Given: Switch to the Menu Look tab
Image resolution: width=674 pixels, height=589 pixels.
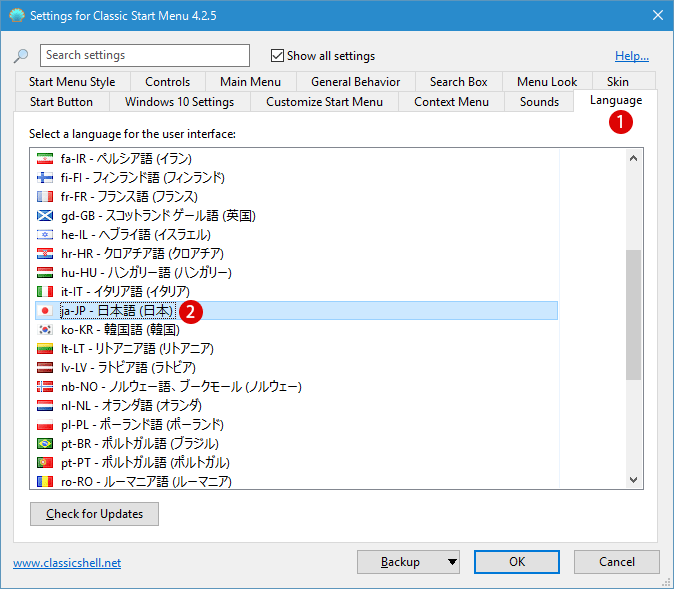Looking at the screenshot, I should tap(547, 82).
